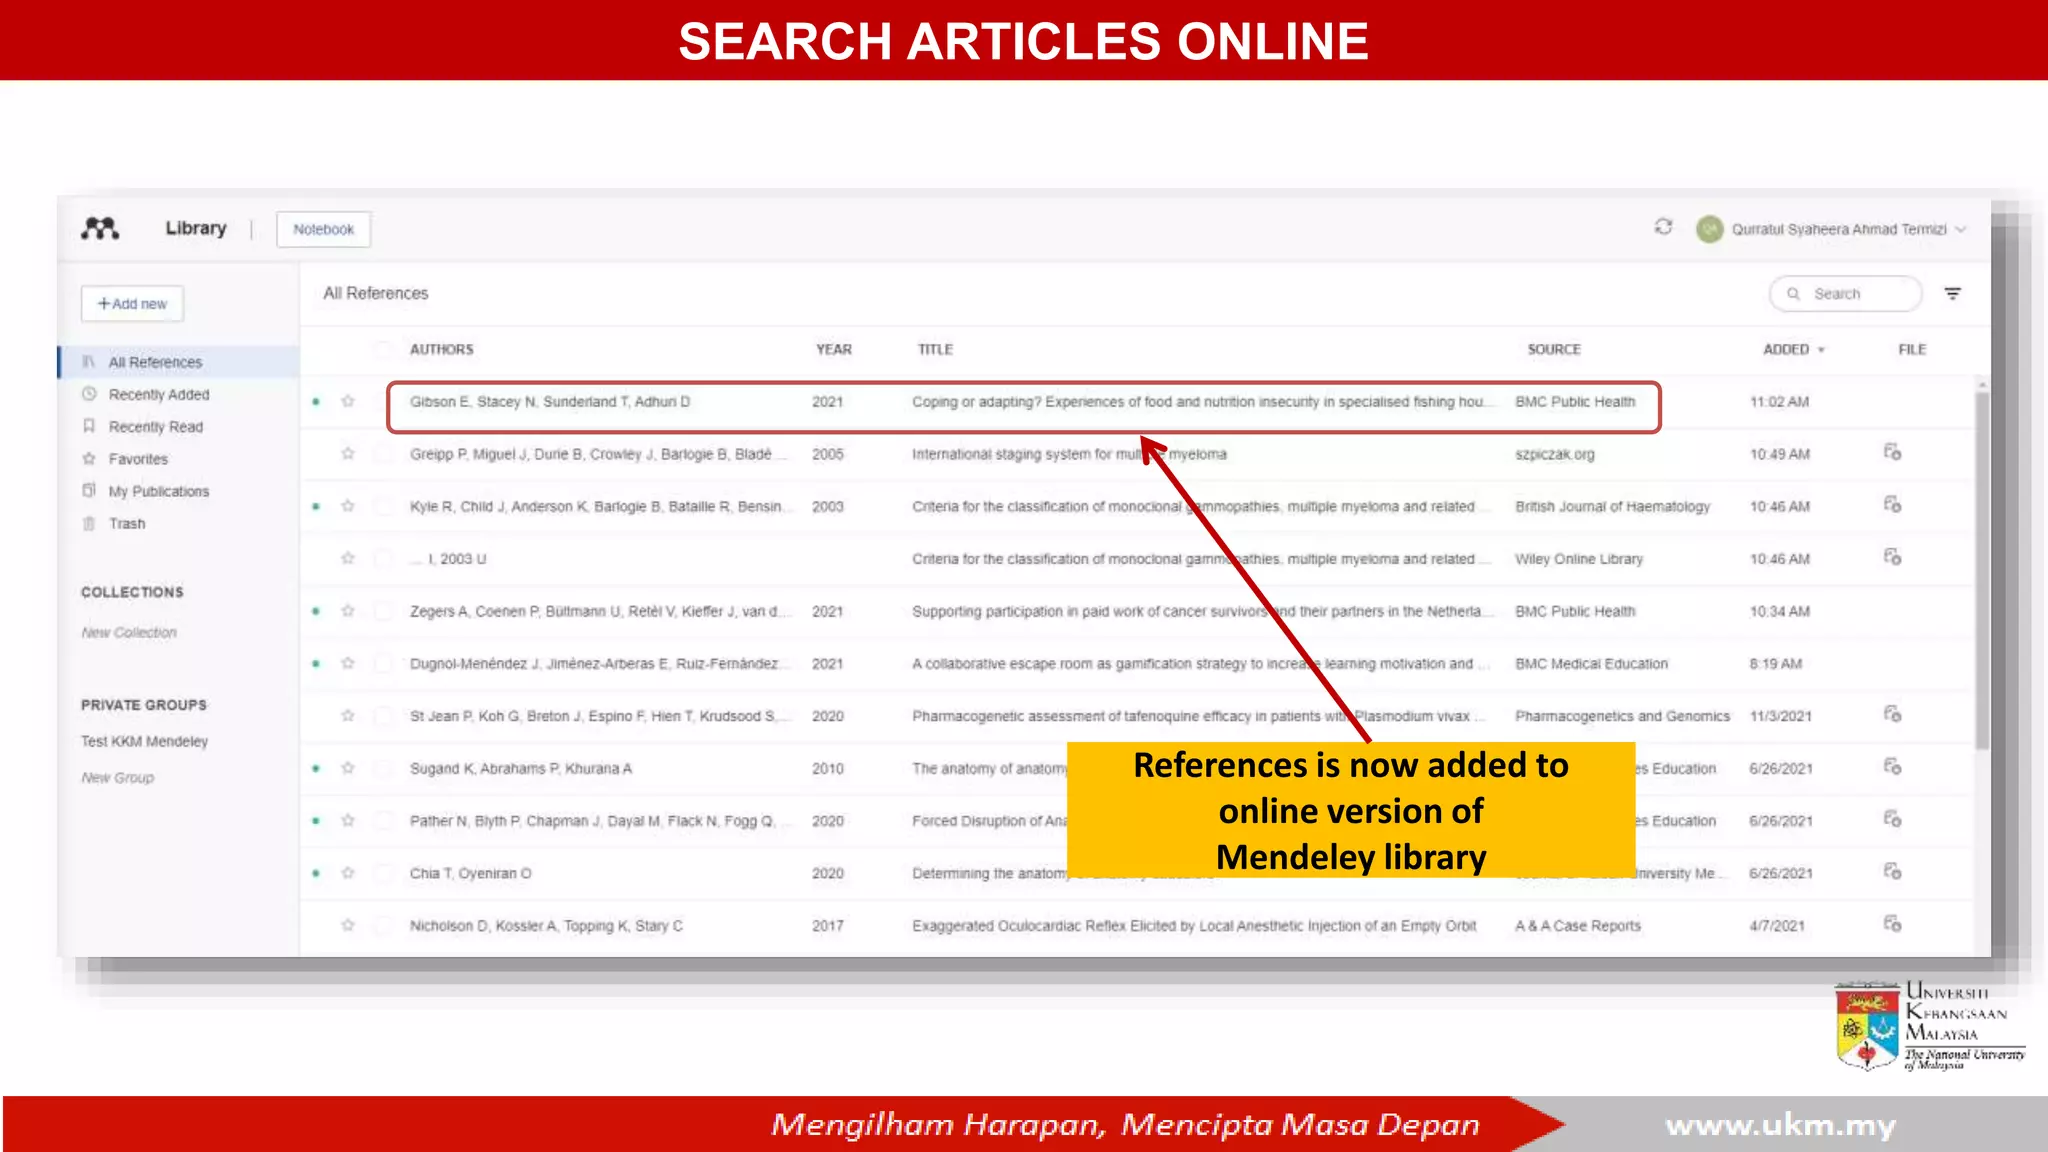Image resolution: width=2048 pixels, height=1152 pixels.
Task: Click the +Add new button
Action: coord(132,304)
